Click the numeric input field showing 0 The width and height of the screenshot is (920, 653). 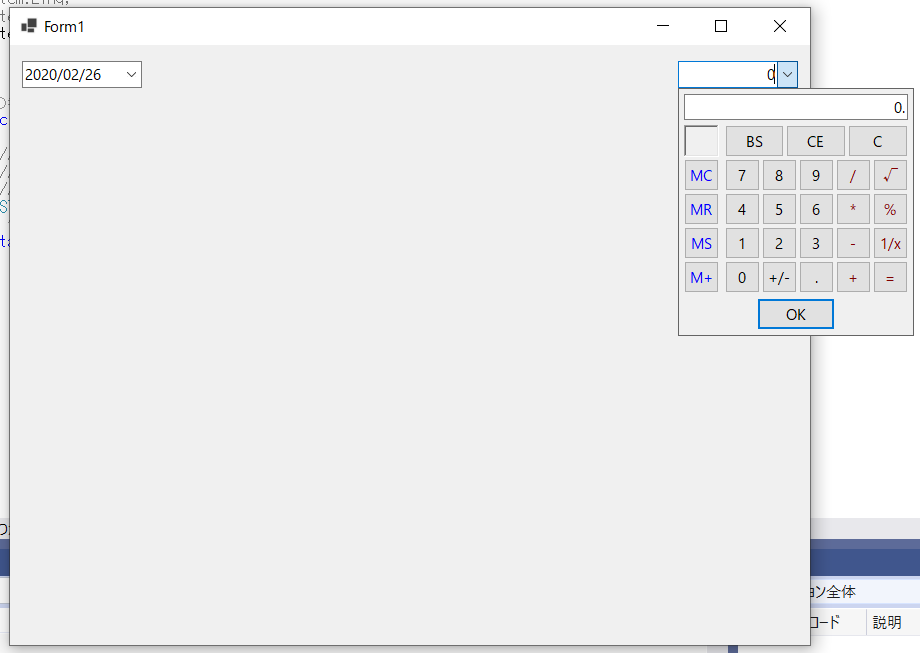728,75
